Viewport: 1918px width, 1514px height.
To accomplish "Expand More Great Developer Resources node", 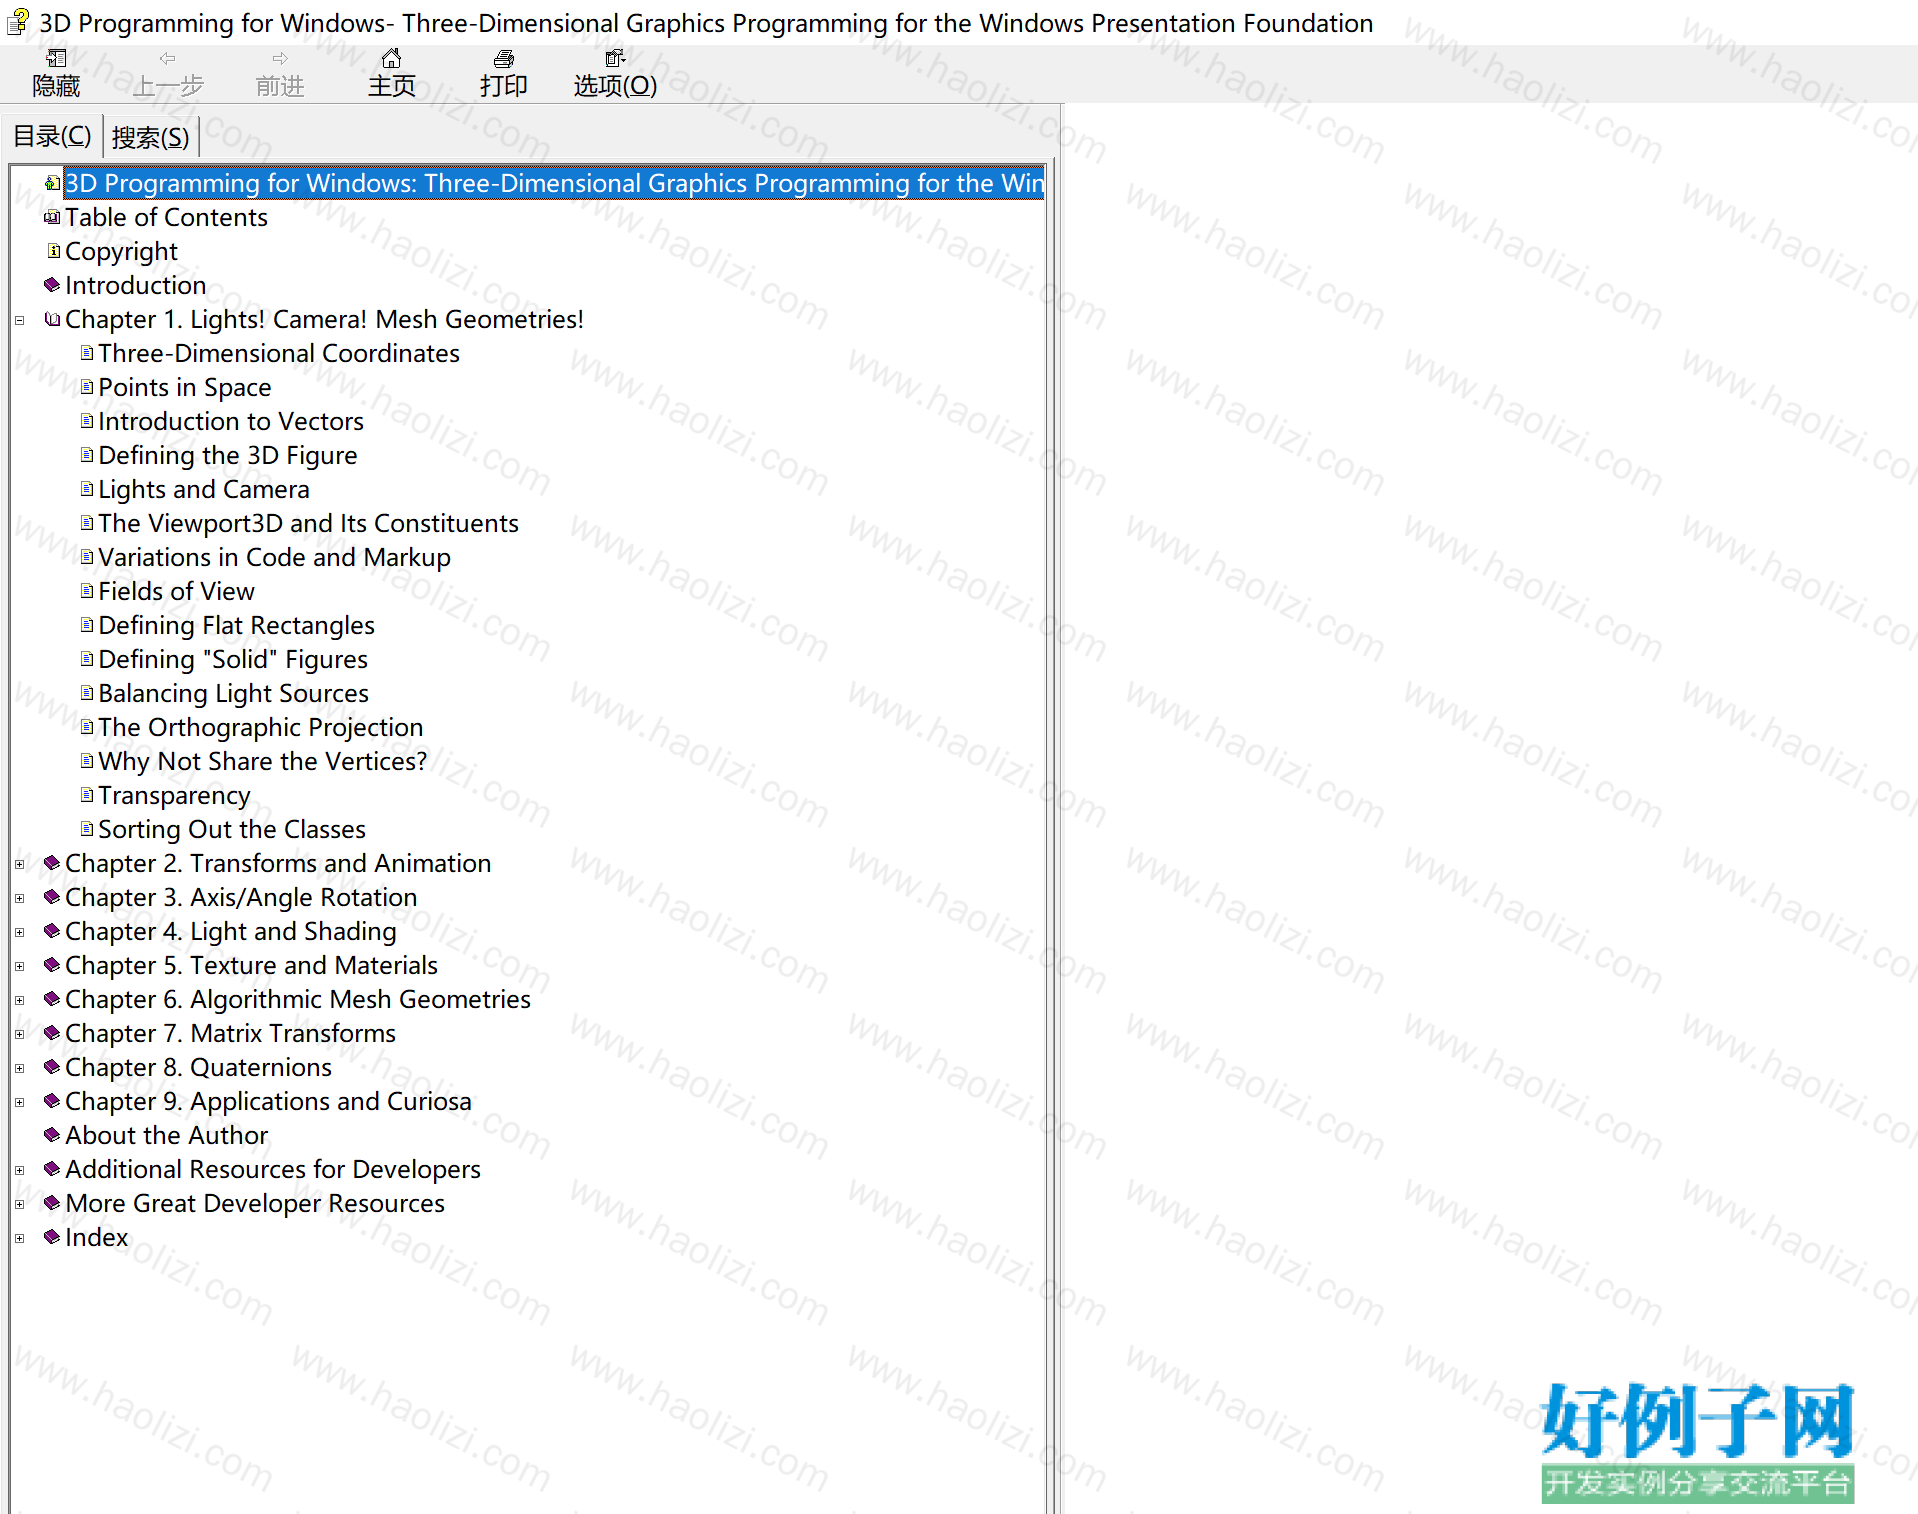I will click(19, 1205).
